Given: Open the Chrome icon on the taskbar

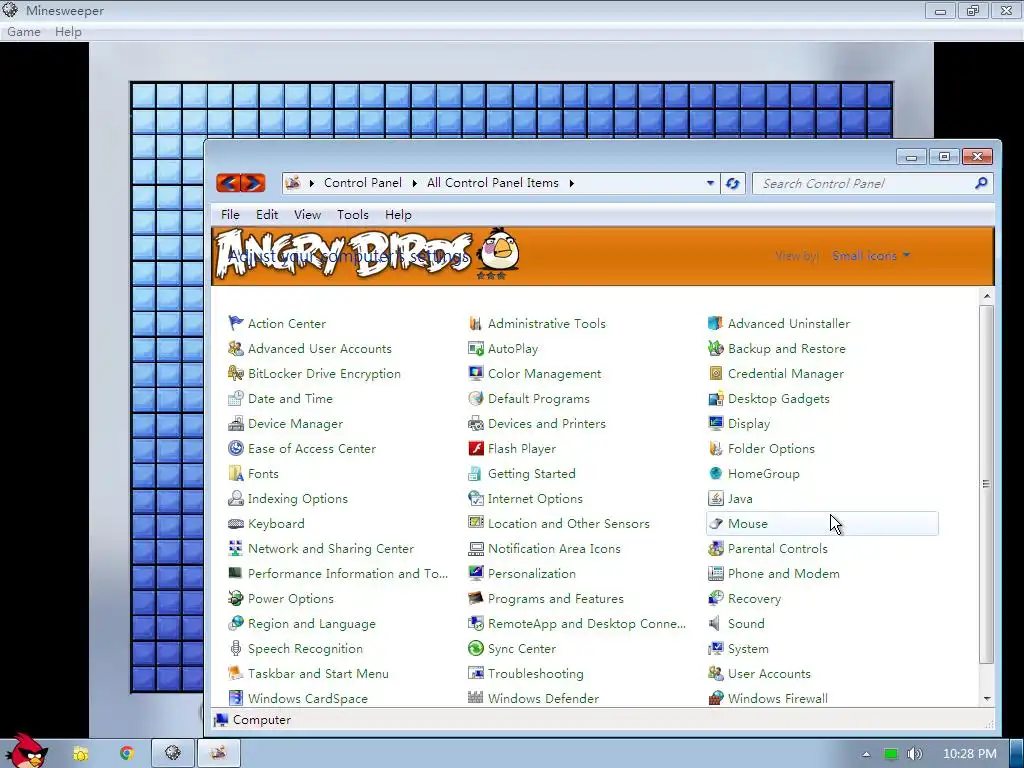Looking at the screenshot, I should (126, 753).
